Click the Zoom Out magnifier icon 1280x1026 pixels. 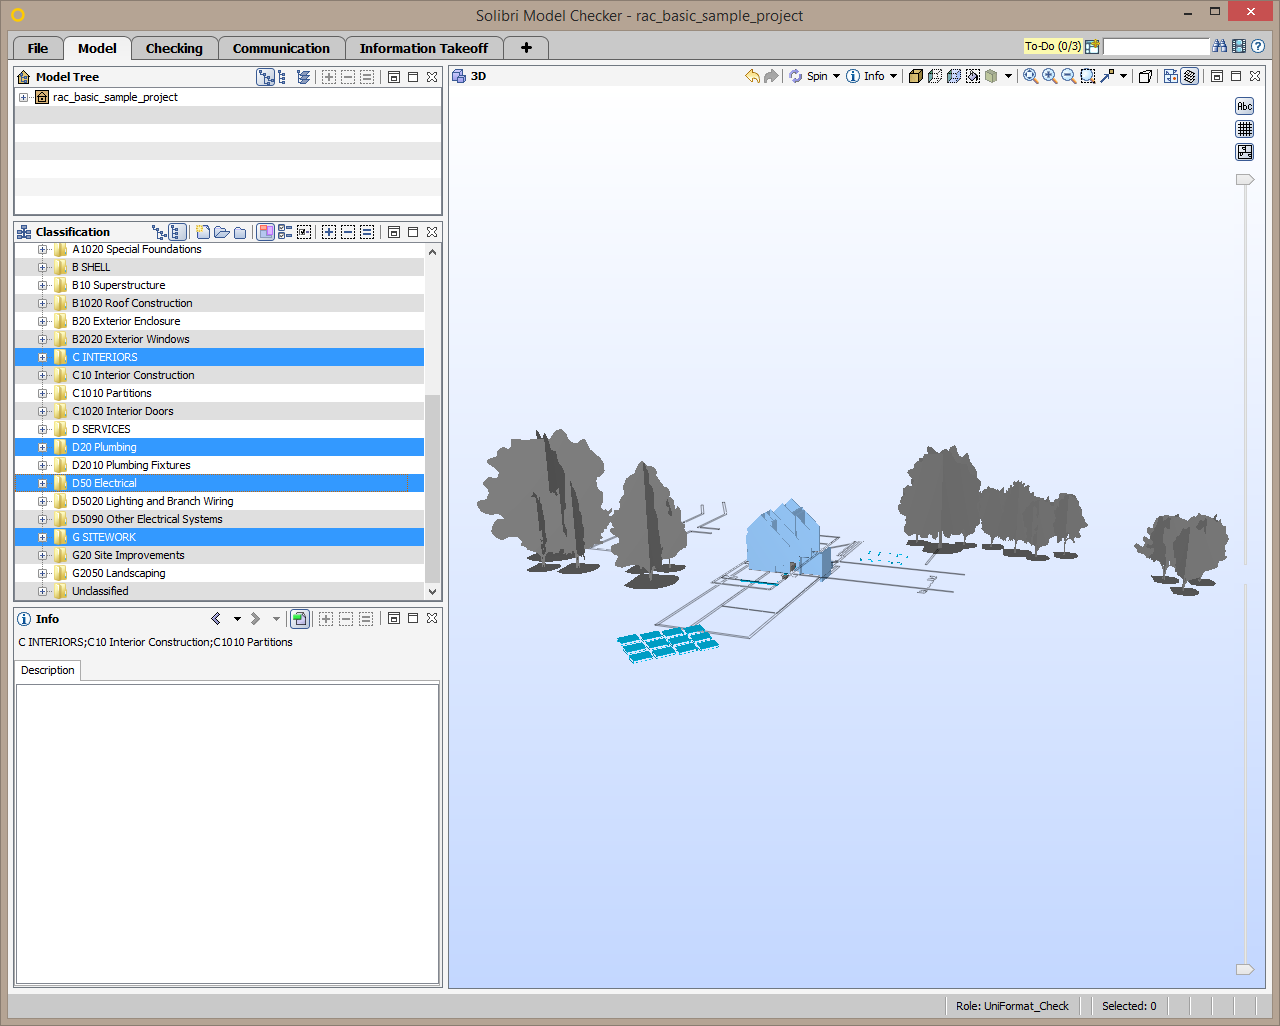tap(1068, 76)
